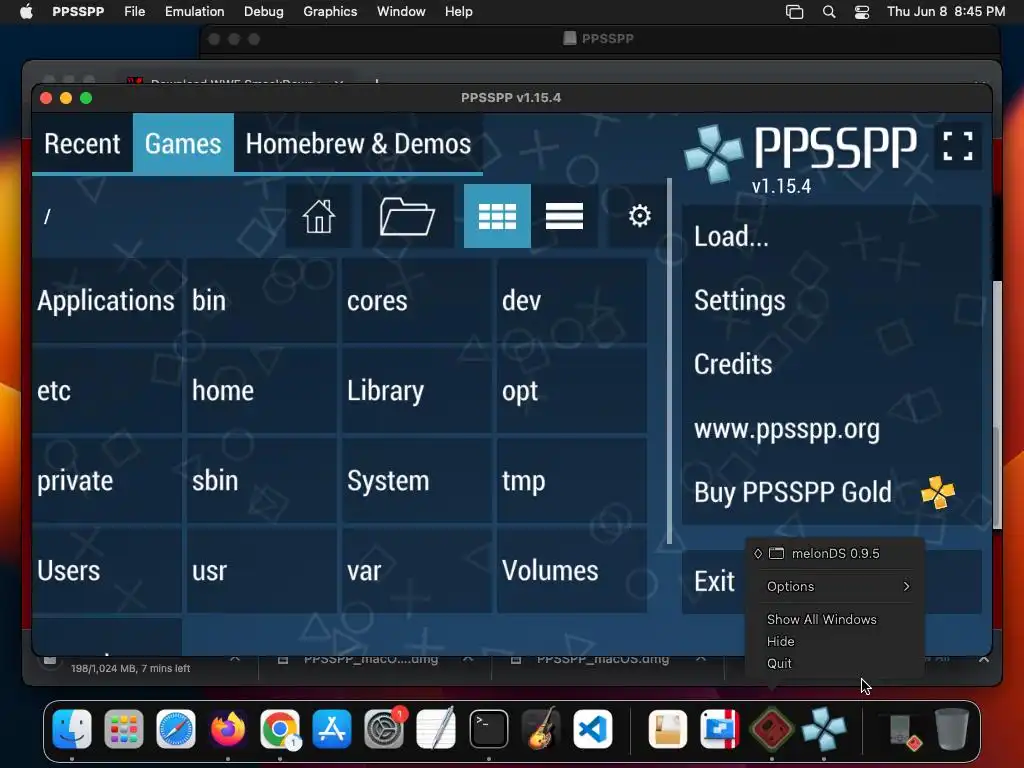Open Visual Studio Code from dock
The image size is (1024, 768).
click(593, 728)
